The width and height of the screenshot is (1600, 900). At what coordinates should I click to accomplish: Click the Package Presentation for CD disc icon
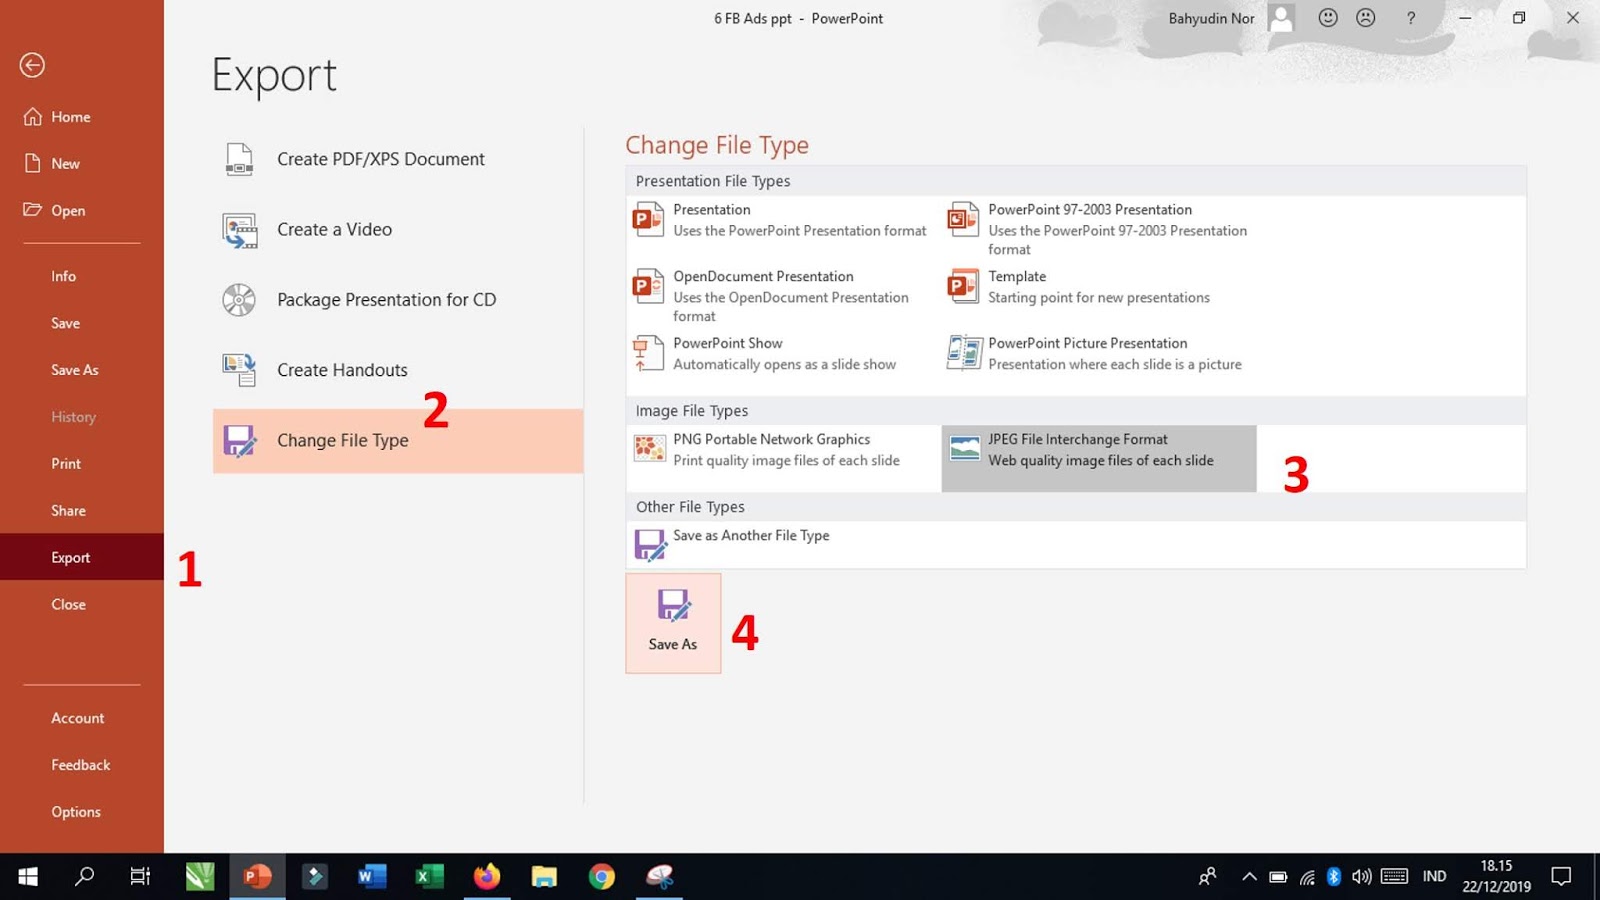coord(239,300)
